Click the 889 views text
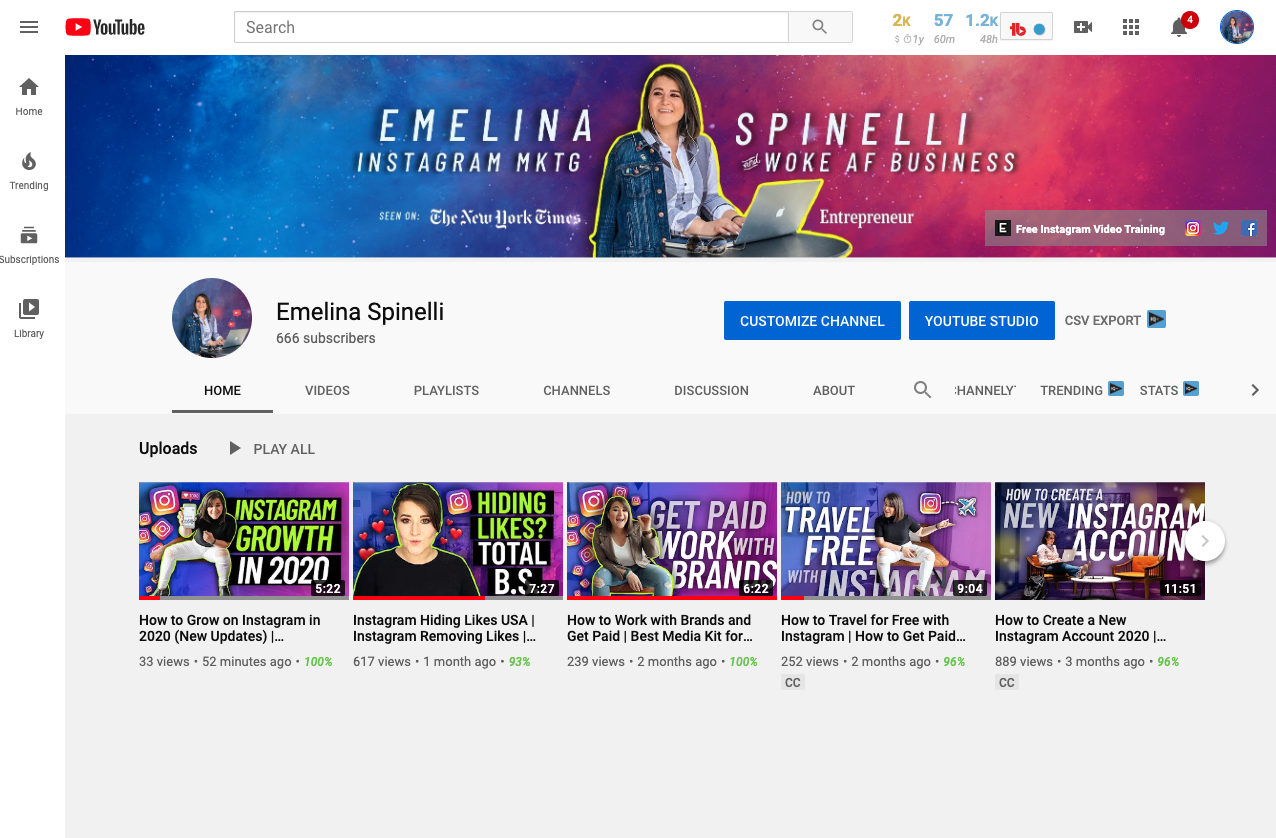The image size is (1276, 838). coord(1024,662)
